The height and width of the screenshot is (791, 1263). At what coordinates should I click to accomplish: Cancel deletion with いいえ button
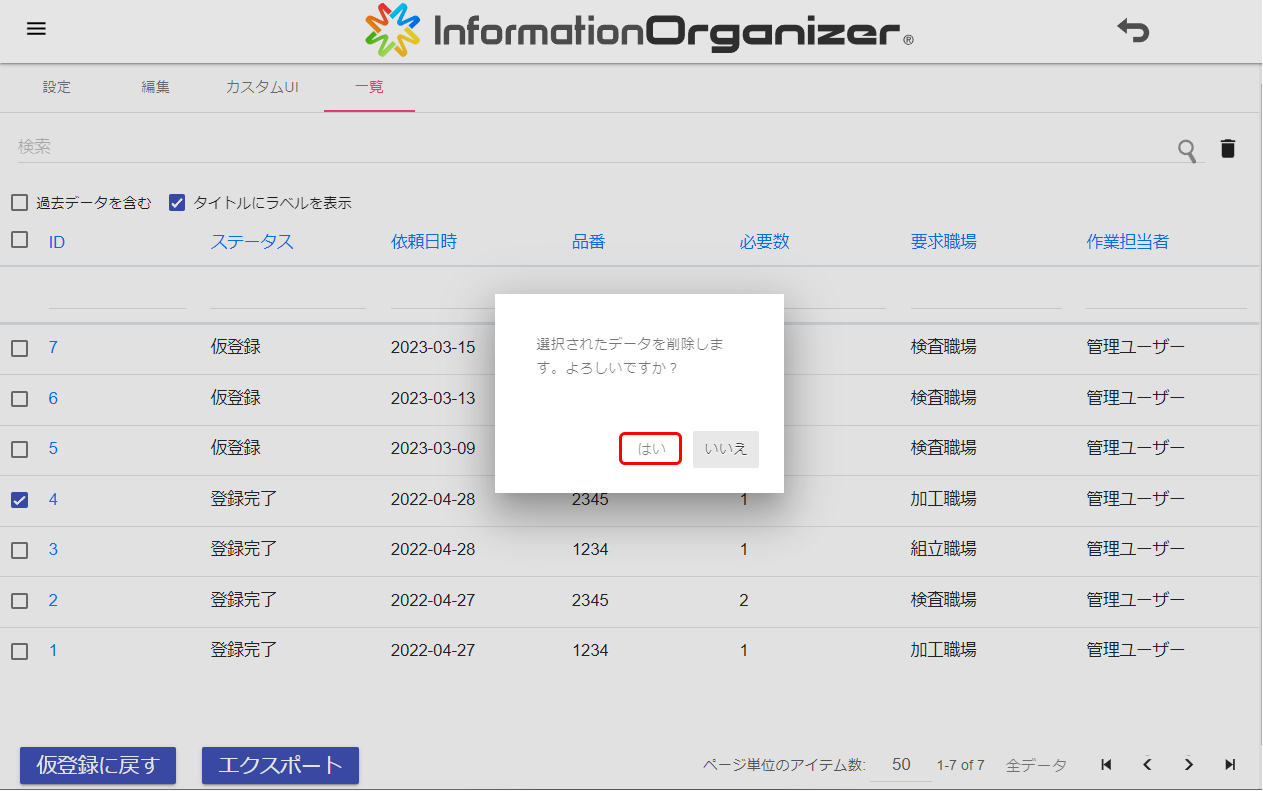[726, 449]
